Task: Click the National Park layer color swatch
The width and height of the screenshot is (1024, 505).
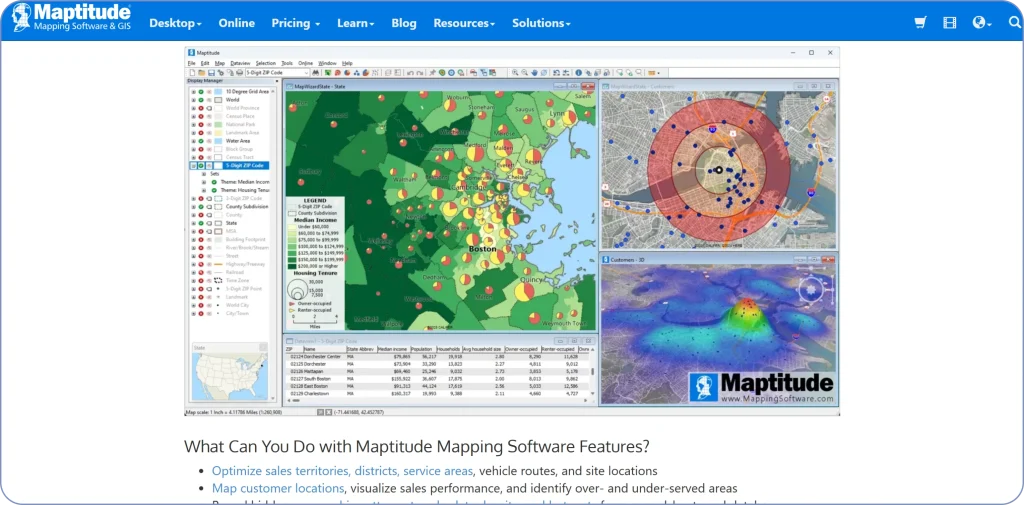Action: point(218,124)
